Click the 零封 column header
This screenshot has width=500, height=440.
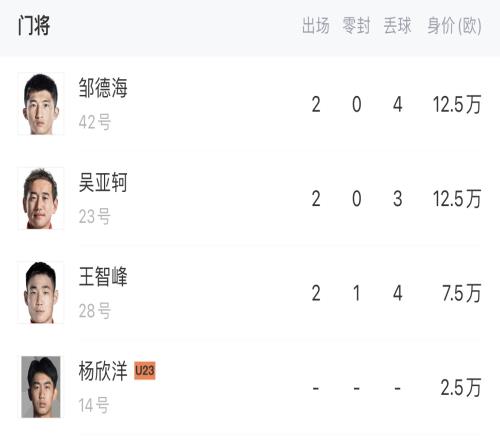(x=356, y=26)
